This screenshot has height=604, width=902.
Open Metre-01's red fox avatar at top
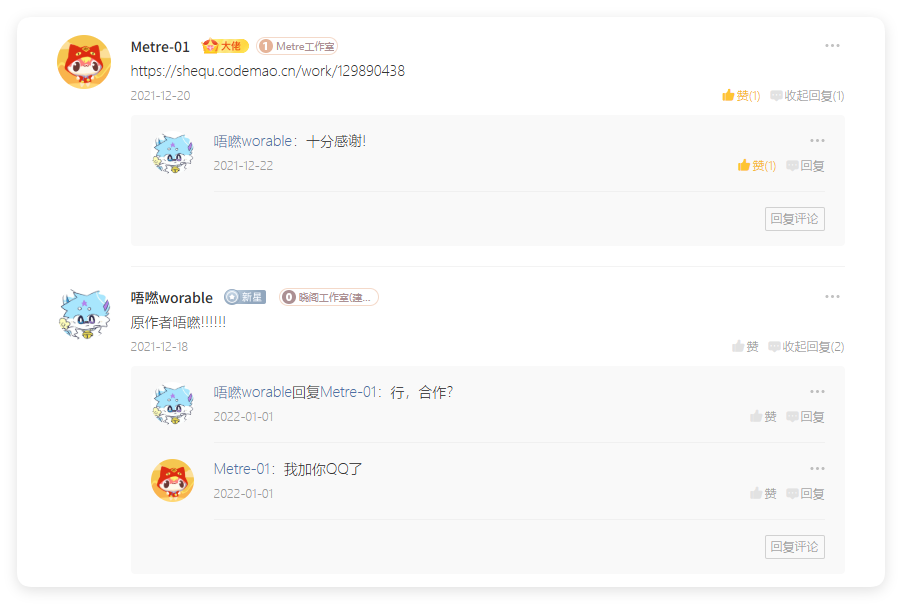(x=84, y=62)
